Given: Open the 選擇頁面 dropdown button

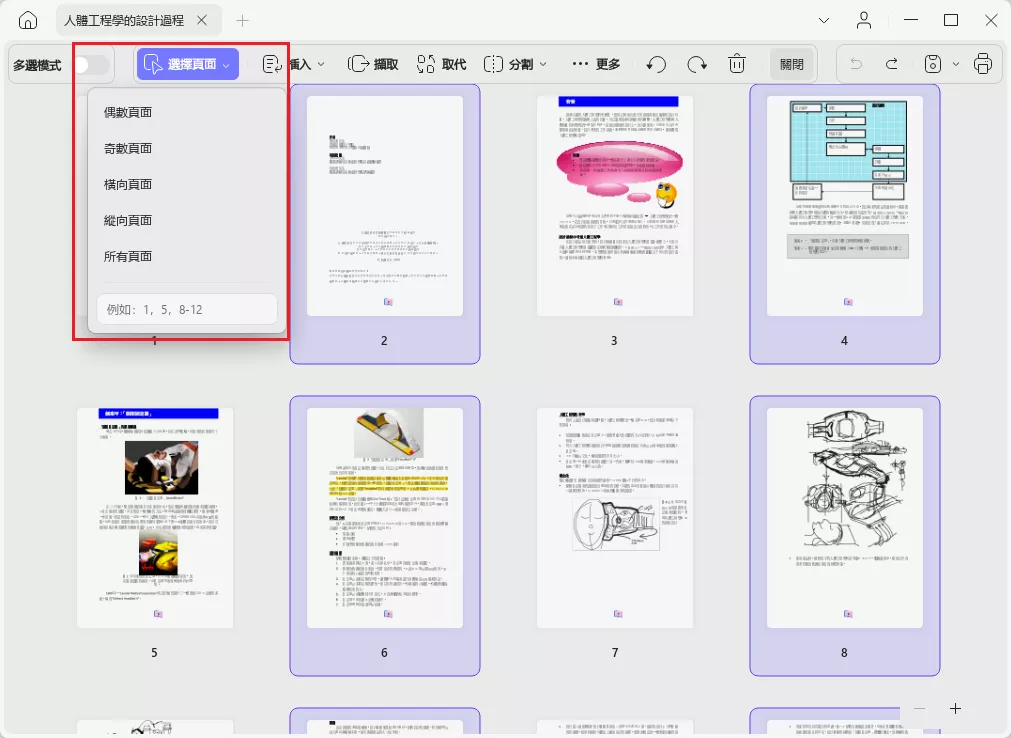Looking at the screenshot, I should tap(188, 64).
